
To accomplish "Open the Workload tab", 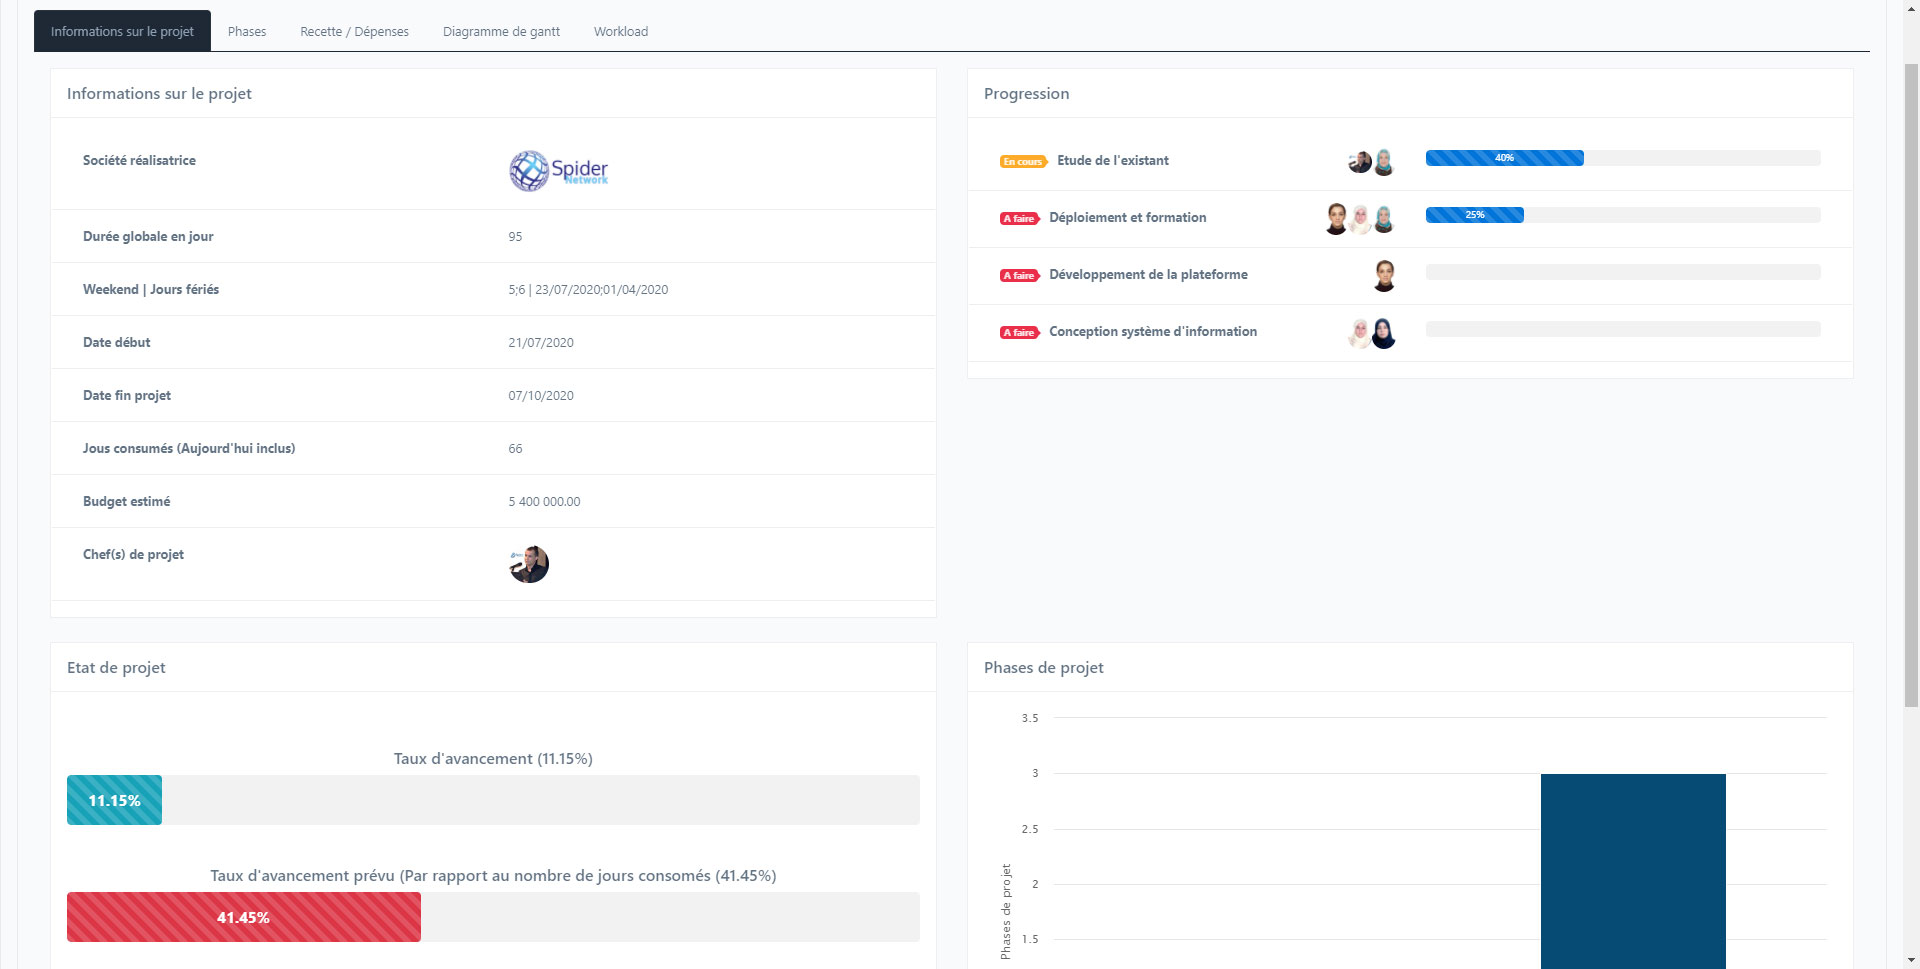I will (x=621, y=31).
